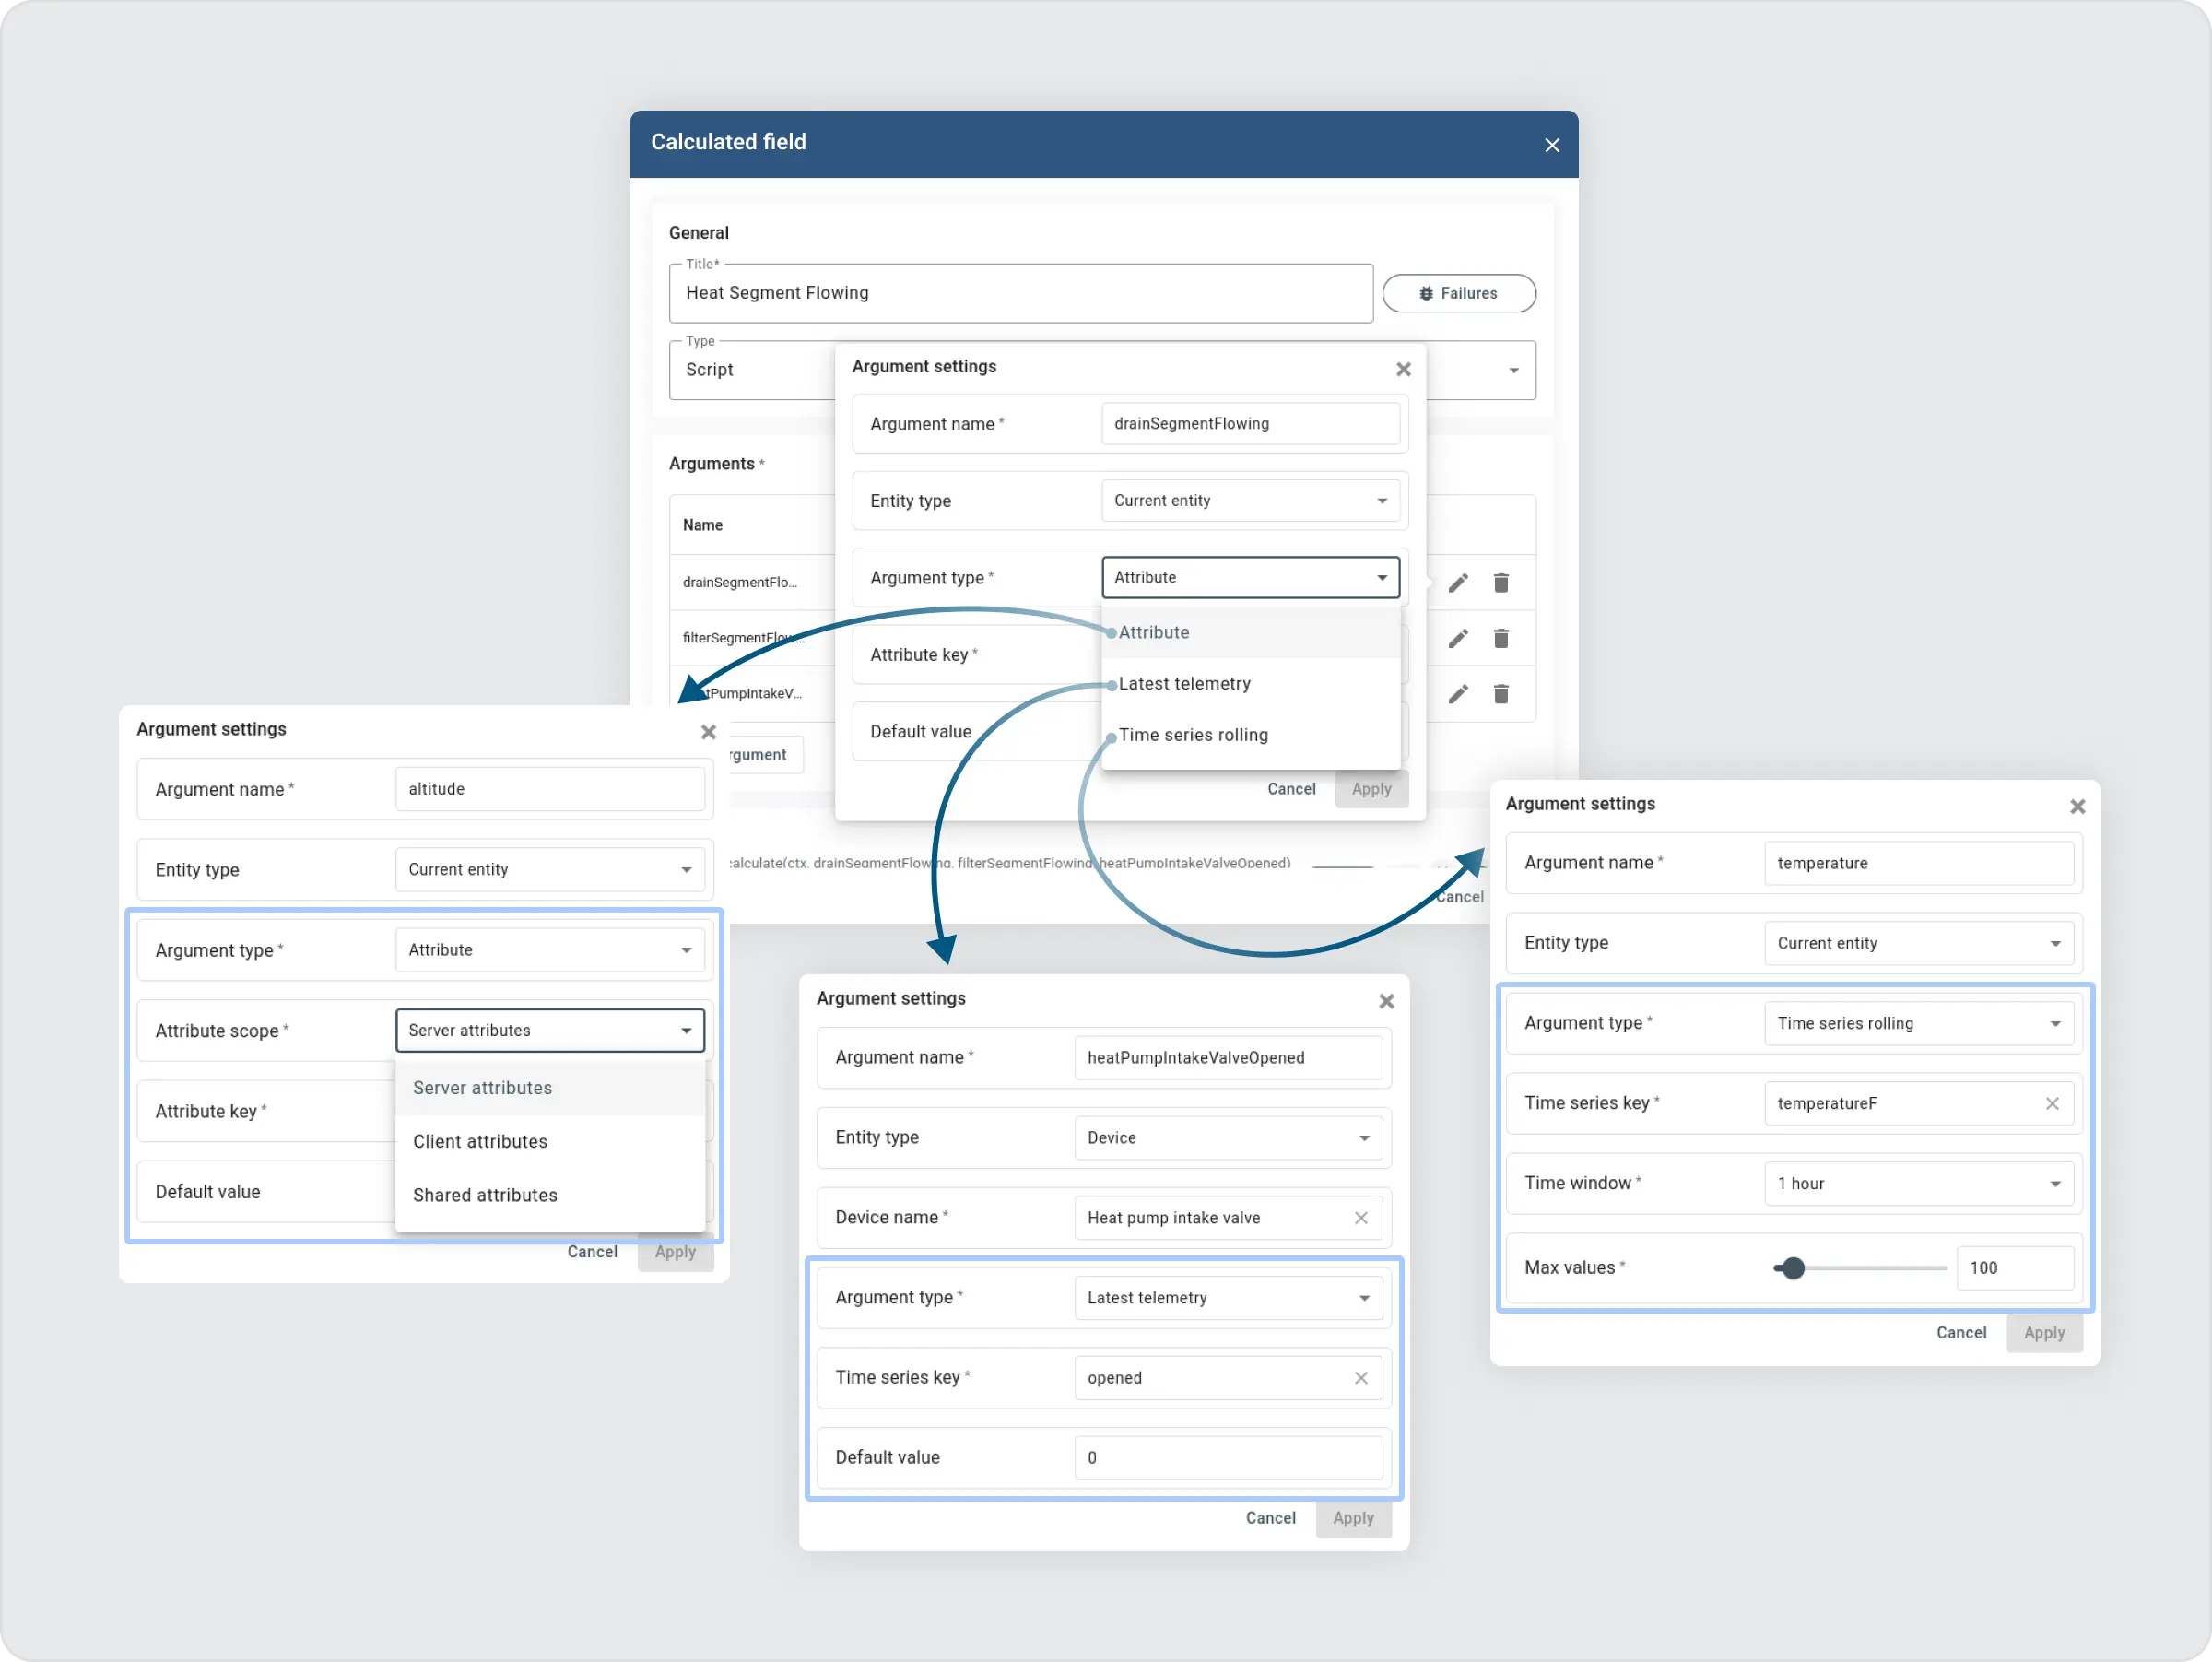Click pencil icon for filterSegmentFlowing row
Viewport: 2212px width, 1662px height.
tap(1458, 638)
